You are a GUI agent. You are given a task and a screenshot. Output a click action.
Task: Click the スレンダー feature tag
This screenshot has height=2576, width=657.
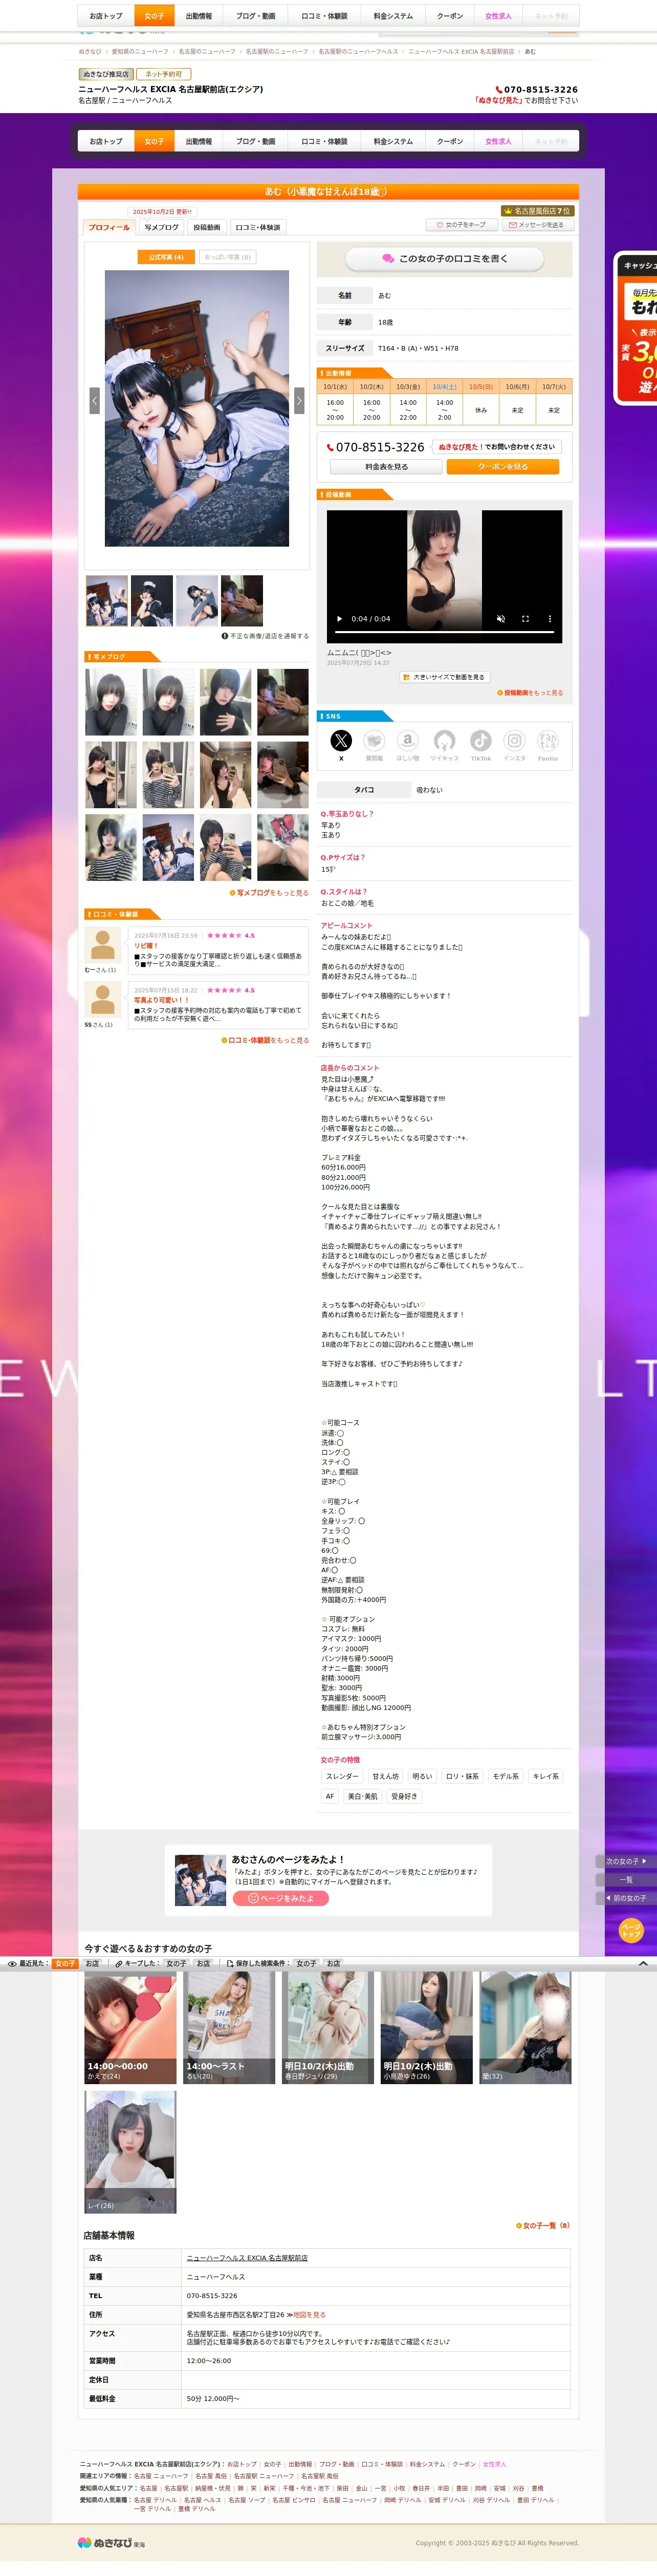click(x=342, y=1777)
